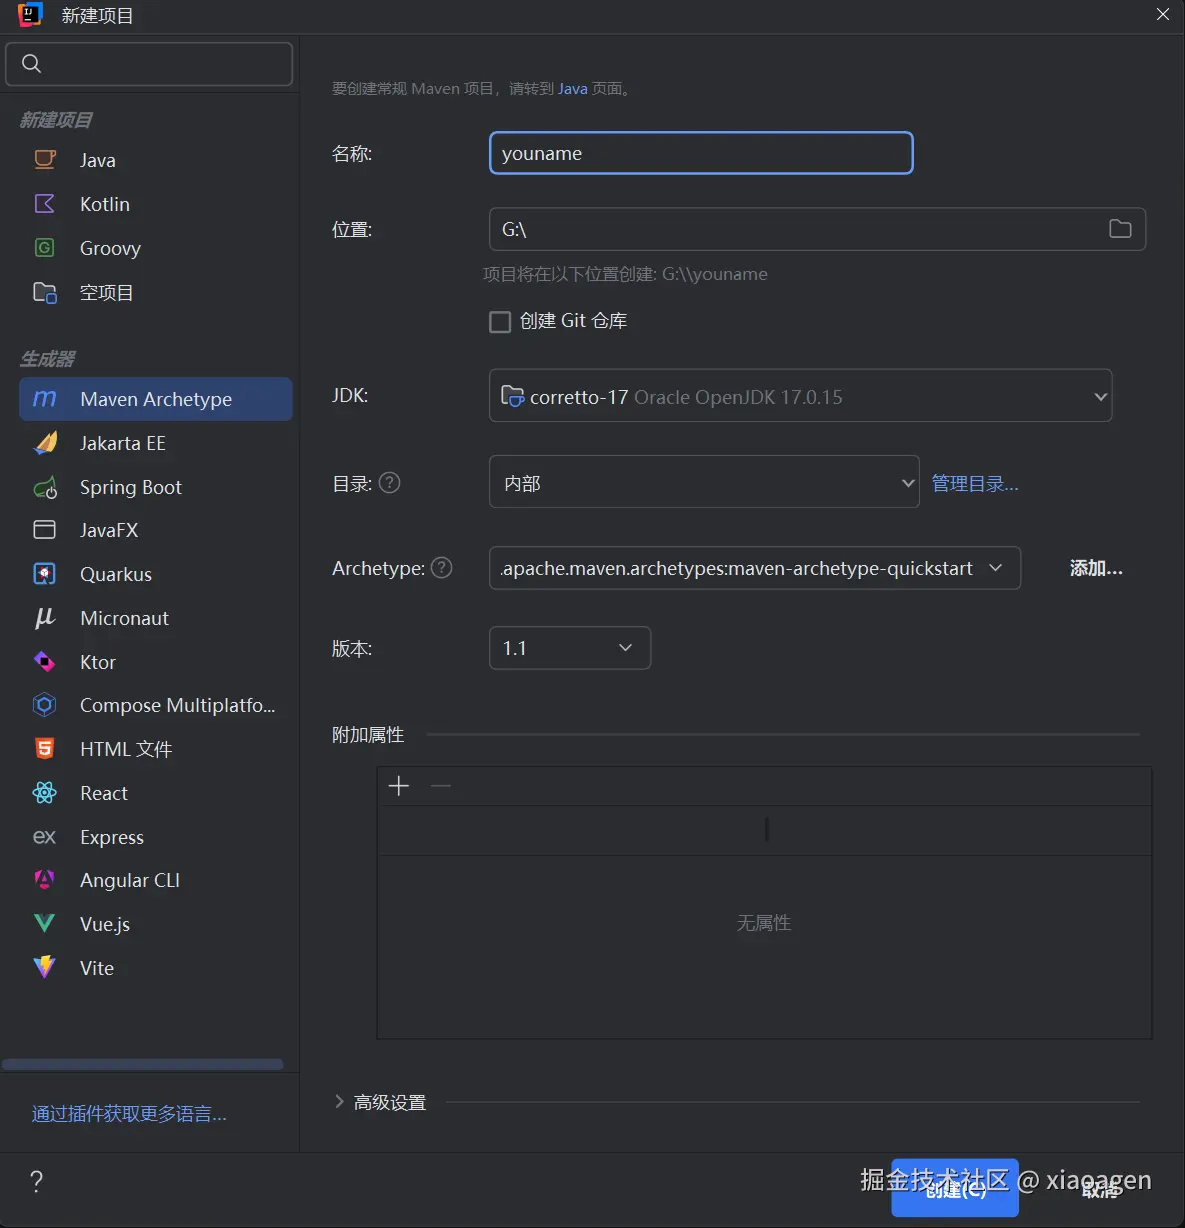Click the blue 创建 button
This screenshot has height=1228, width=1185.
[x=955, y=1187]
